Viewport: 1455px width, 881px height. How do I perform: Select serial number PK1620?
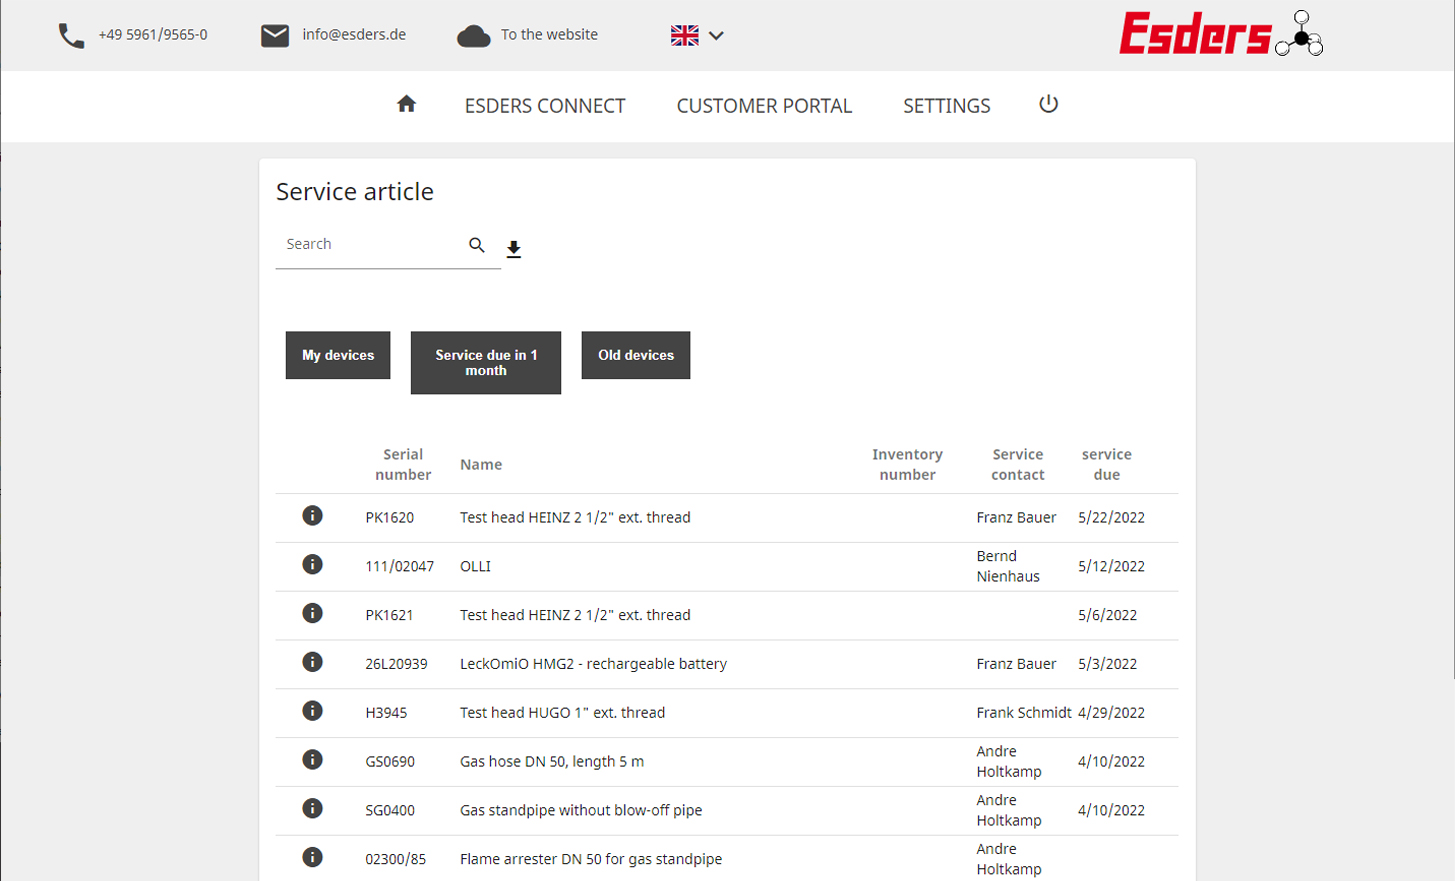point(390,518)
